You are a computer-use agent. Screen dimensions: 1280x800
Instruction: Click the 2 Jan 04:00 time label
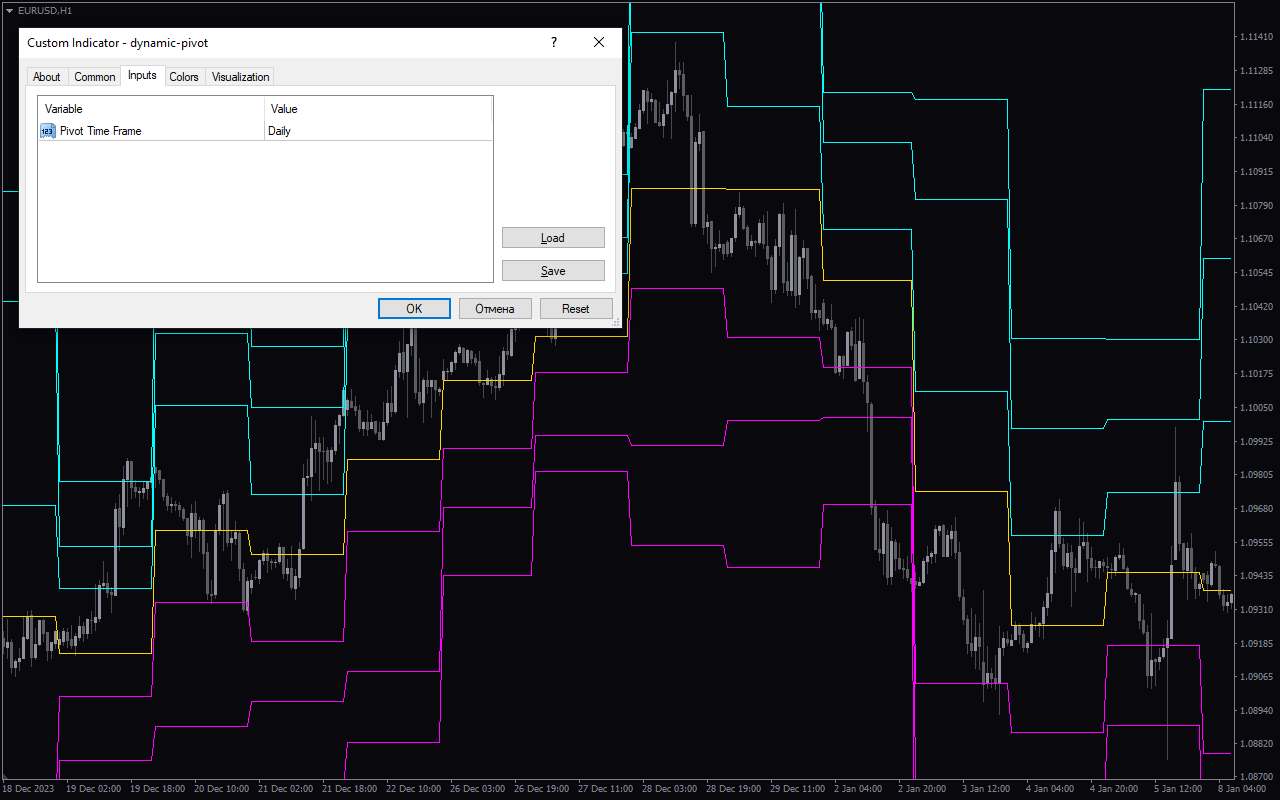click(x=859, y=789)
